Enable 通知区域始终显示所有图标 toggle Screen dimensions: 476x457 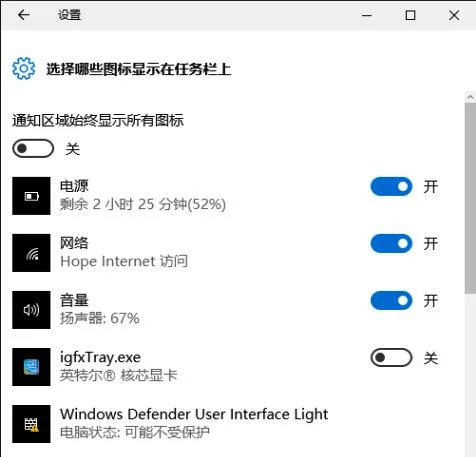tap(33, 148)
